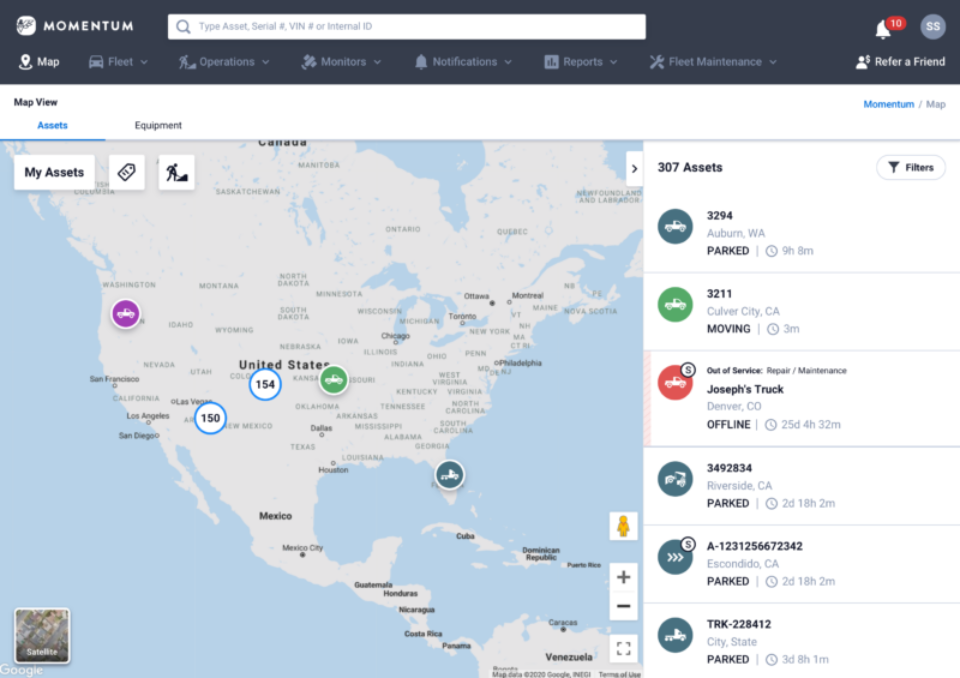Toggle the My Assets filter

(x=54, y=171)
